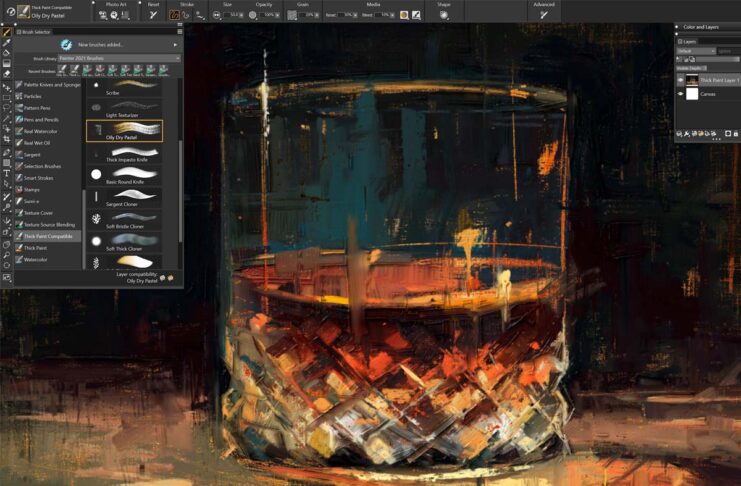Open the layer composite method dropdown
This screenshot has width=741, height=486.
696,51
